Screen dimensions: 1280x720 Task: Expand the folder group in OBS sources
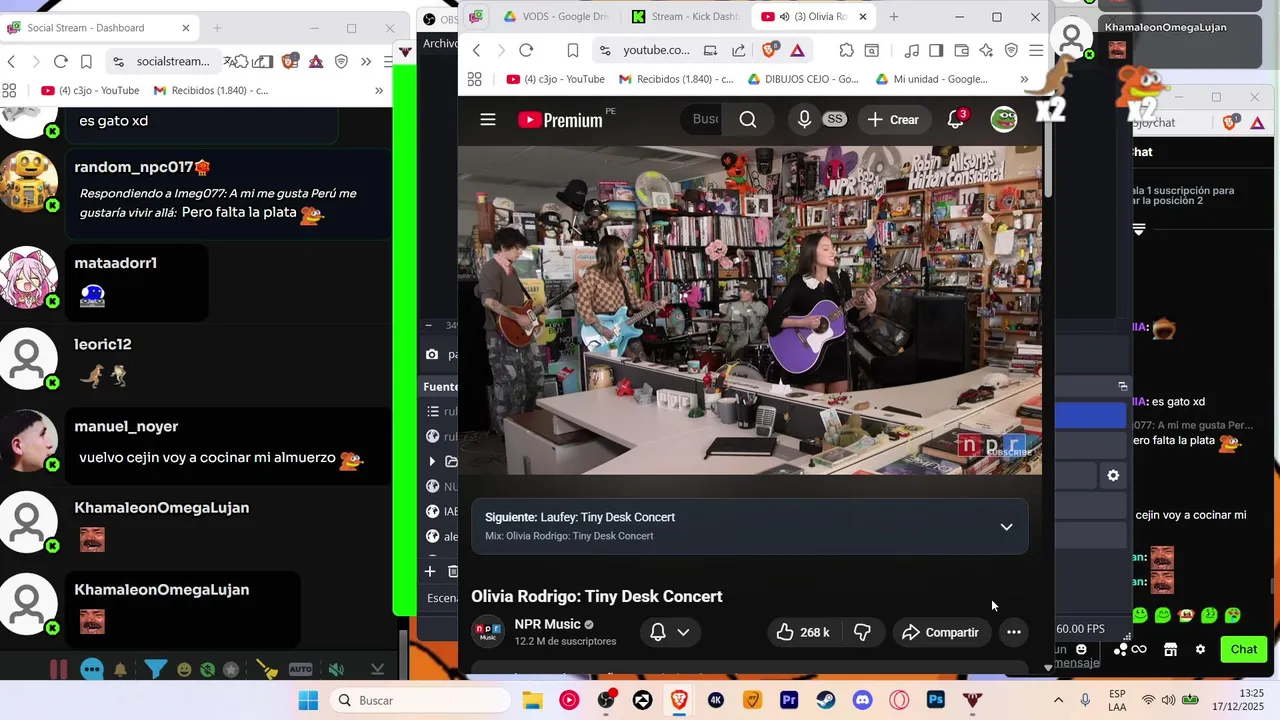pos(432,461)
